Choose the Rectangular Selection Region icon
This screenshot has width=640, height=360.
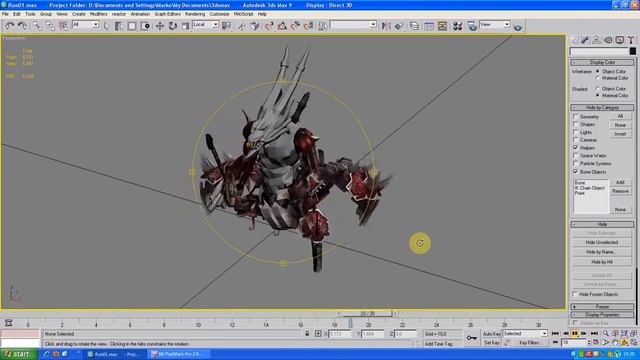coord(132,26)
